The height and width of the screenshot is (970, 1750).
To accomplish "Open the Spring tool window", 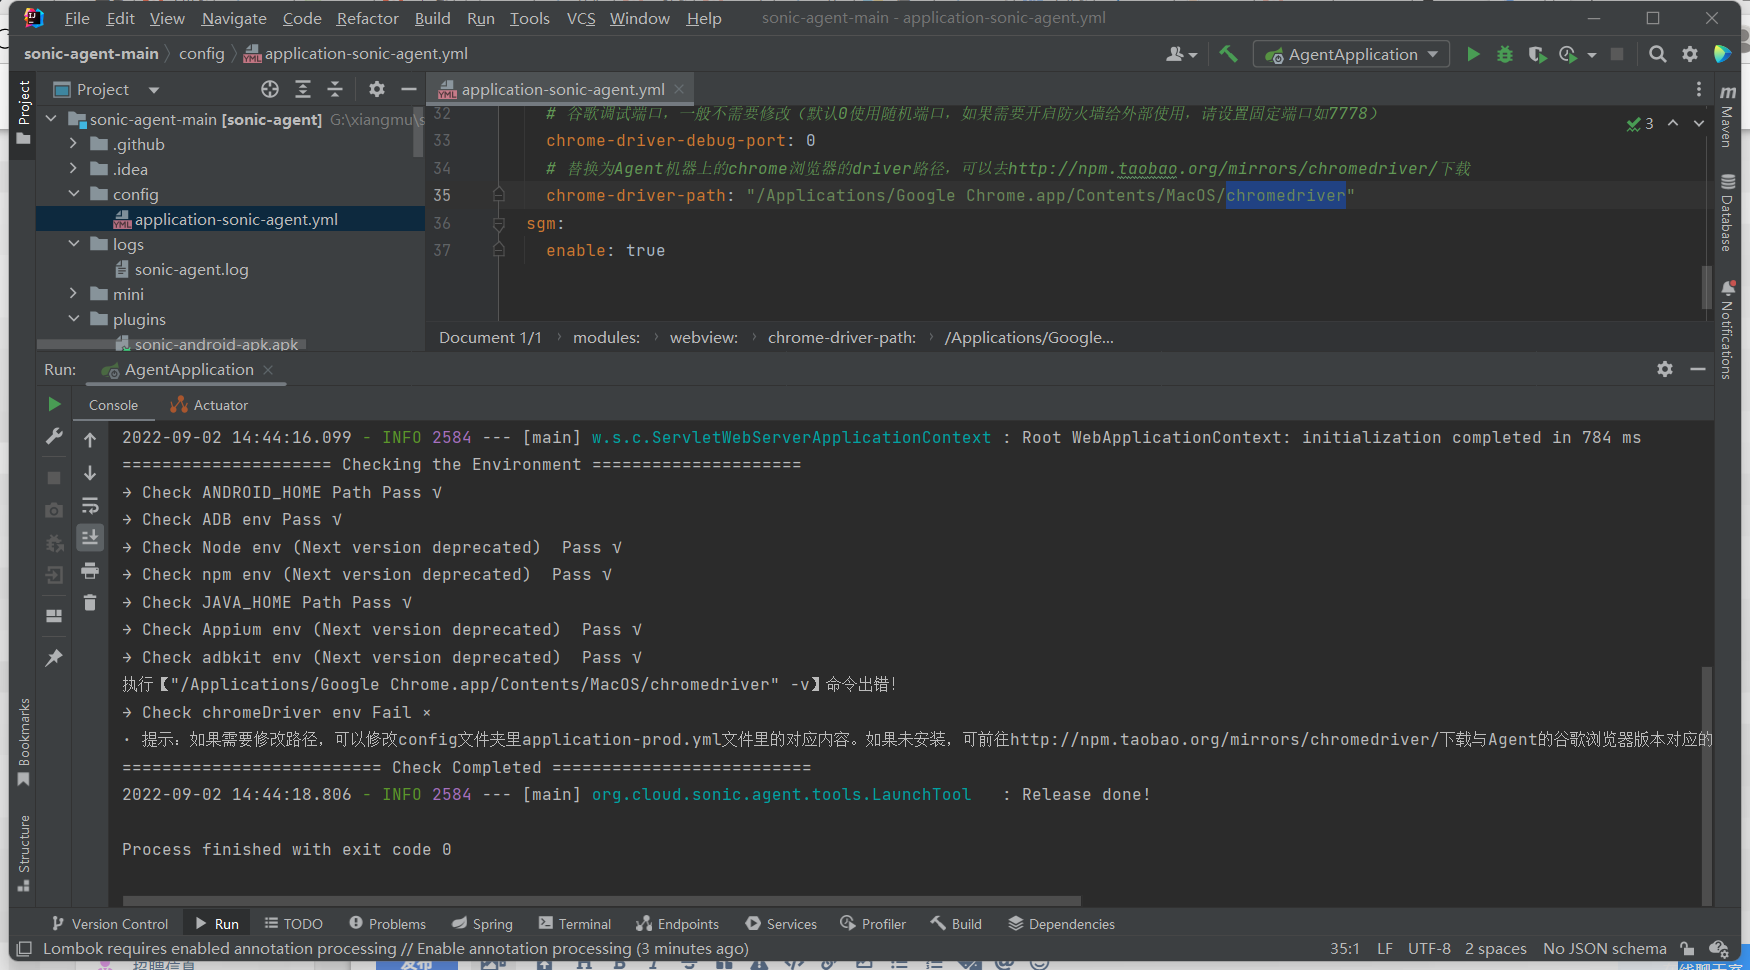I will [x=482, y=924].
